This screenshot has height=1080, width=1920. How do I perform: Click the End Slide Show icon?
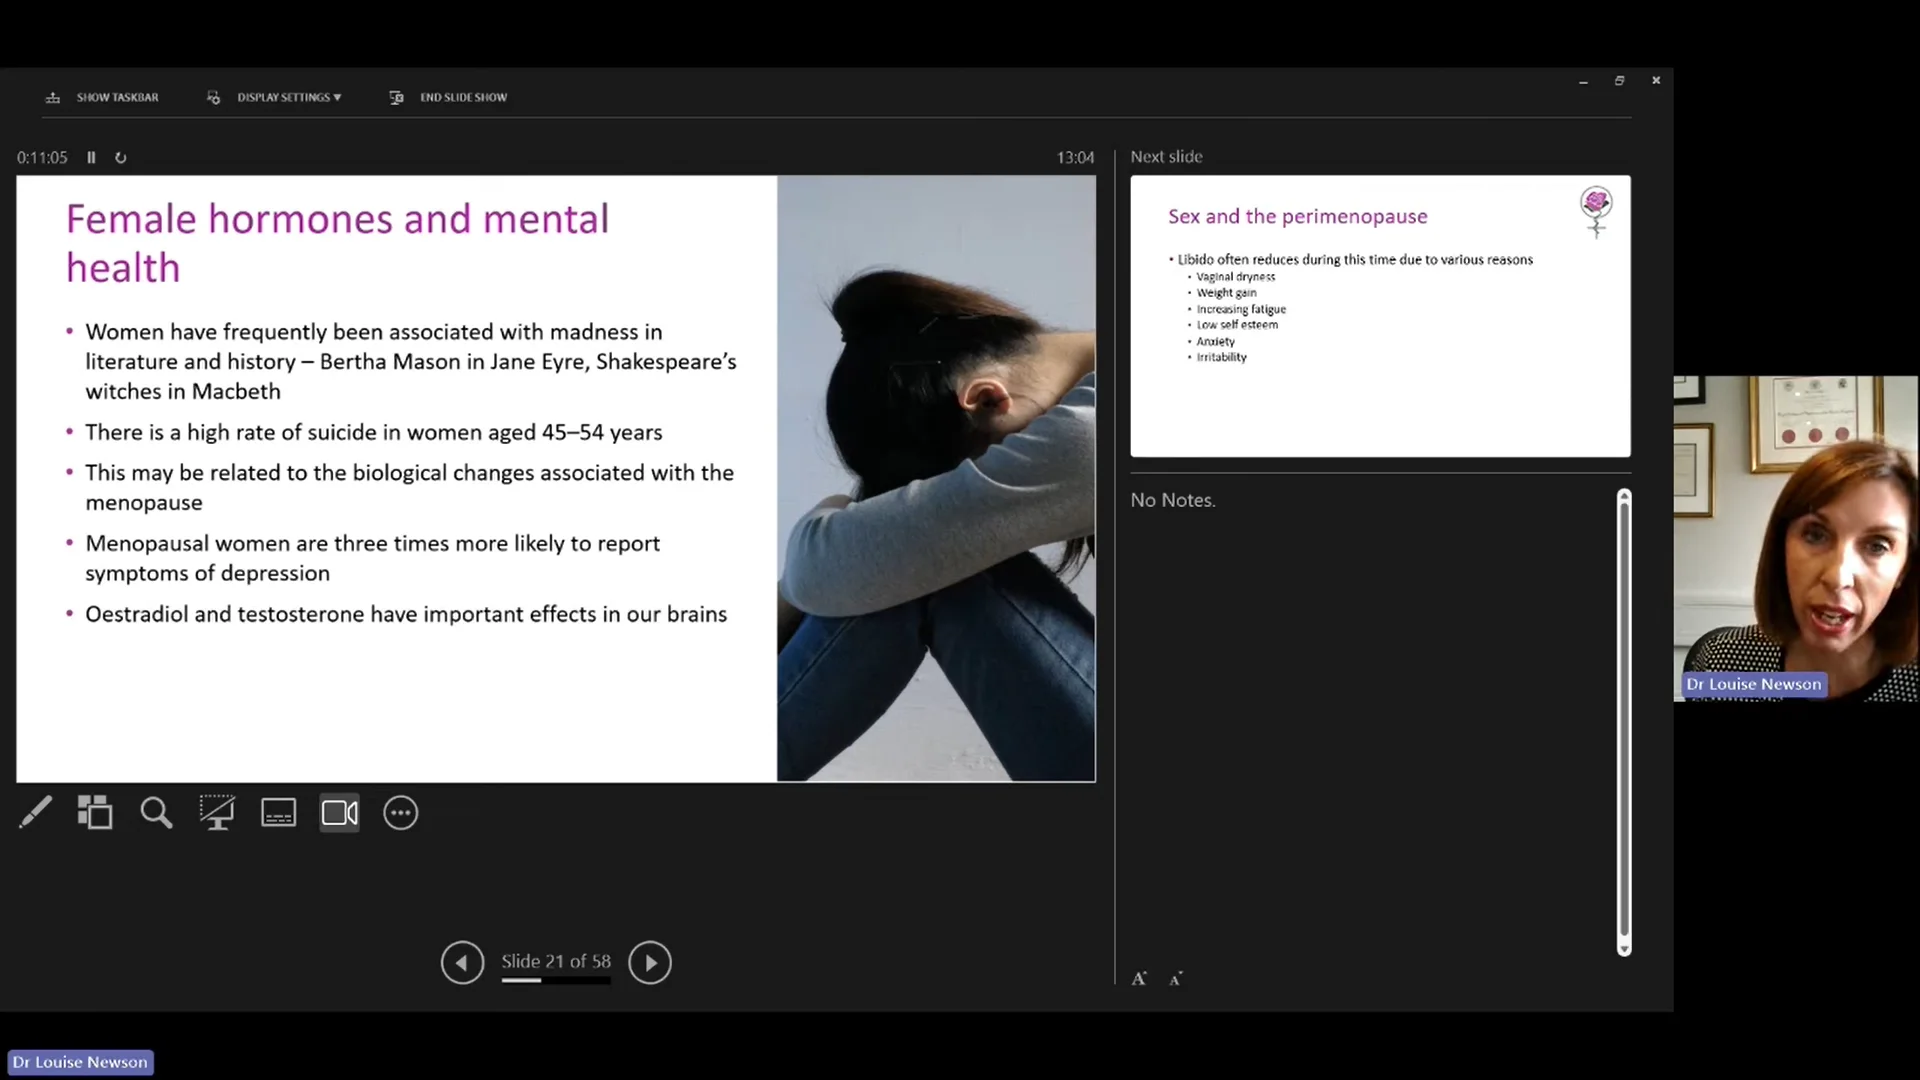[396, 97]
